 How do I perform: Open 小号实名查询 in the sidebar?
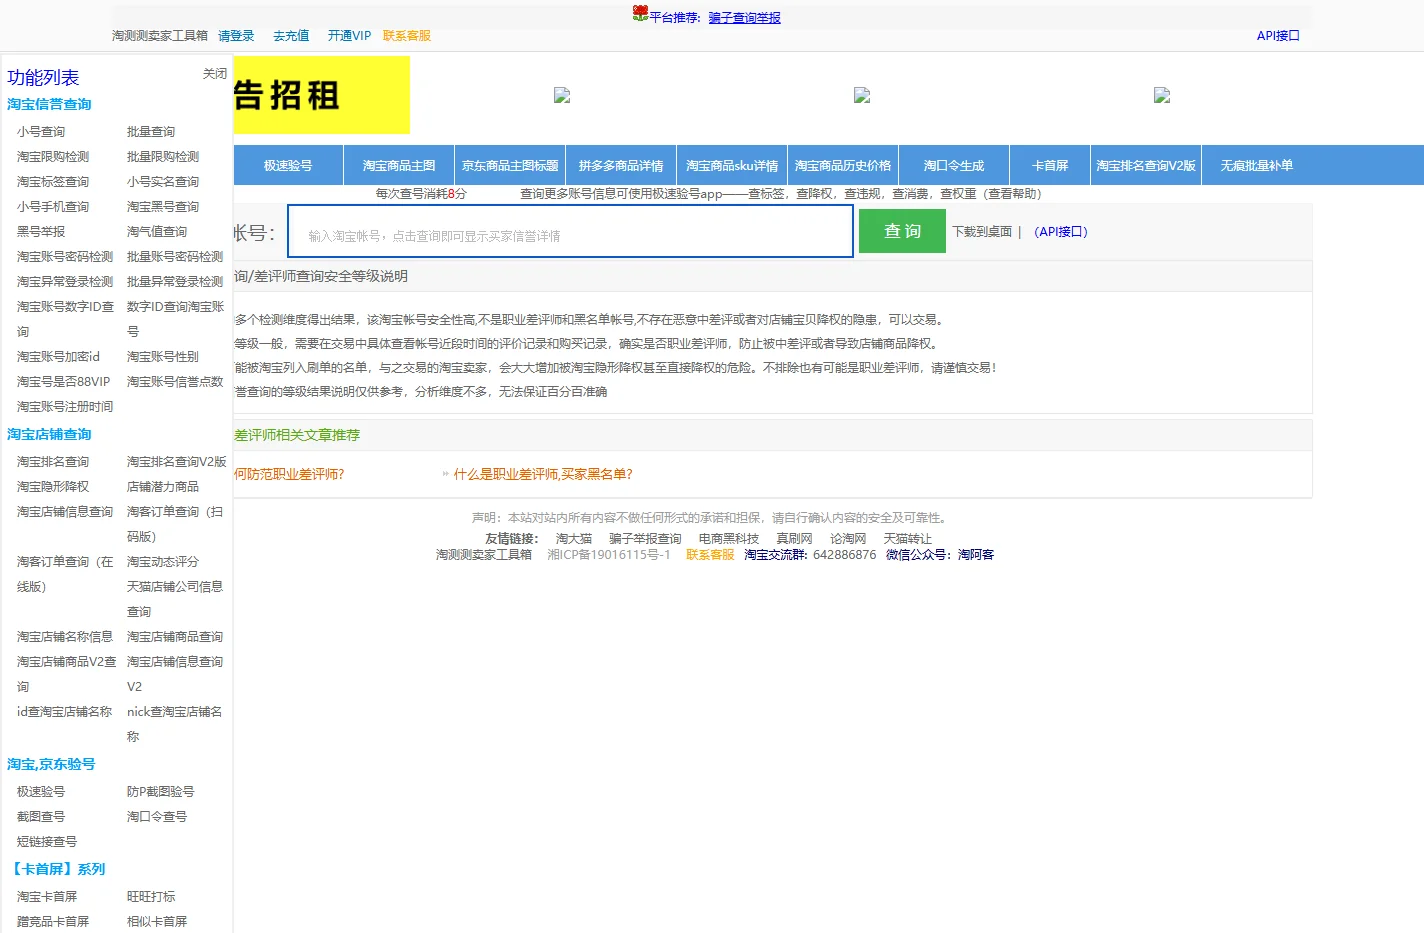[x=163, y=182]
